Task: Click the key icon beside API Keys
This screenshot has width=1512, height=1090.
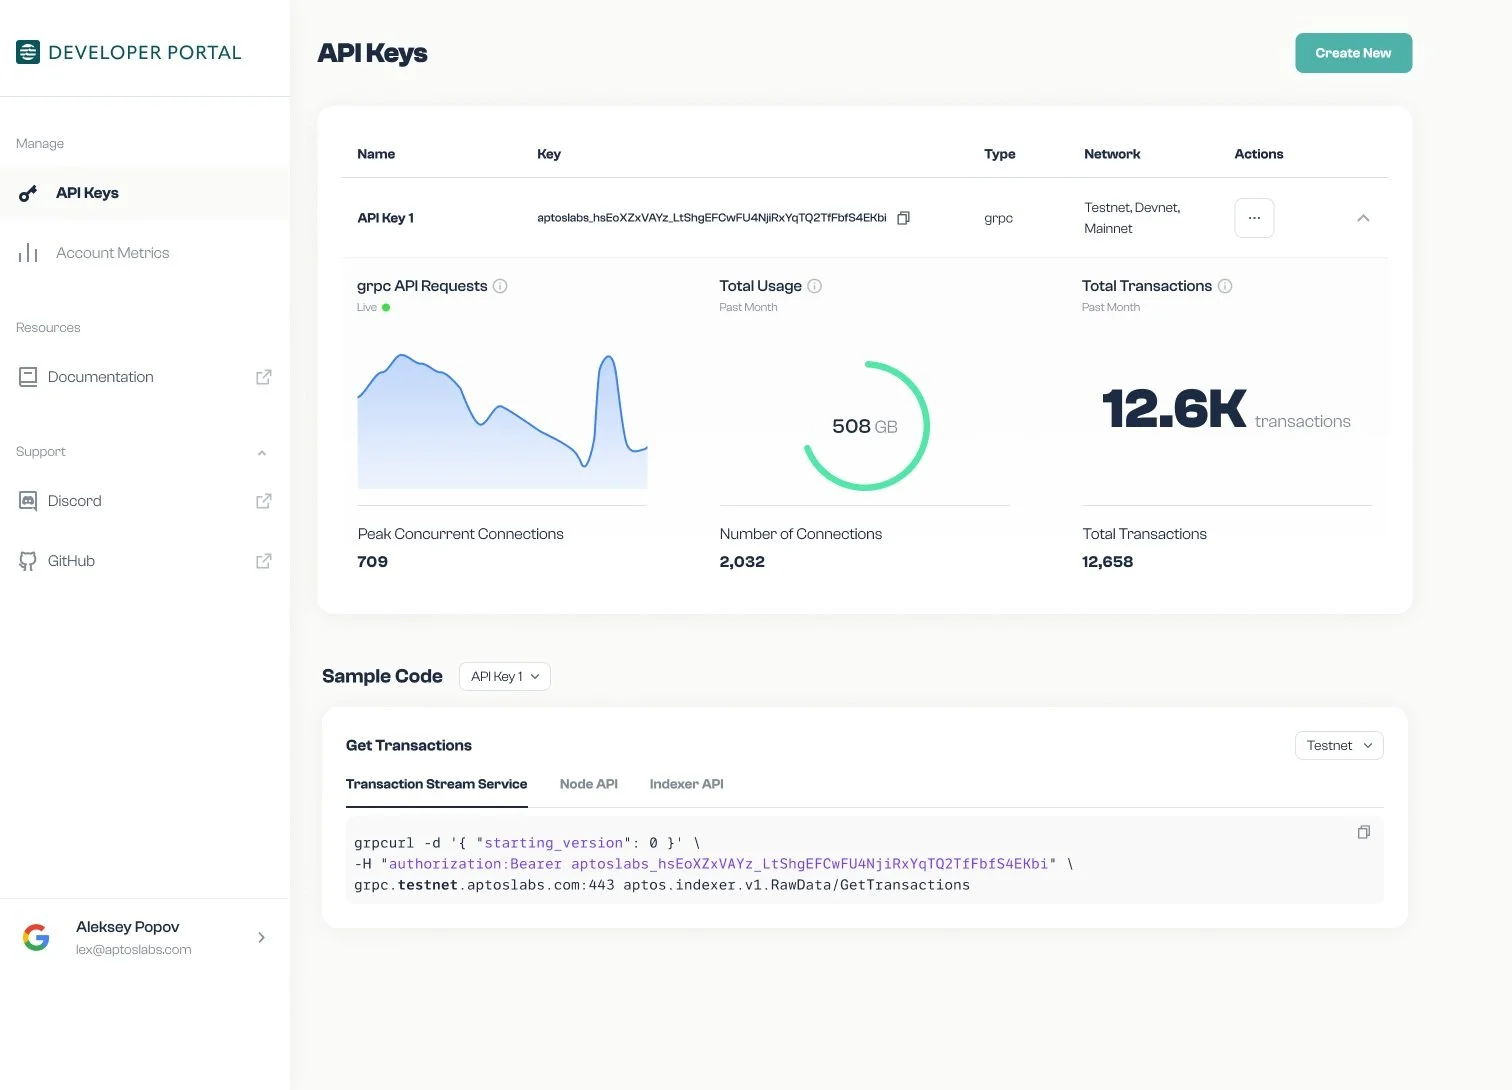Action: tap(28, 194)
